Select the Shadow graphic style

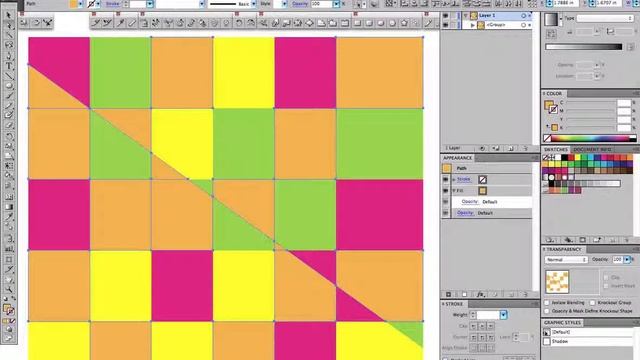point(589,341)
